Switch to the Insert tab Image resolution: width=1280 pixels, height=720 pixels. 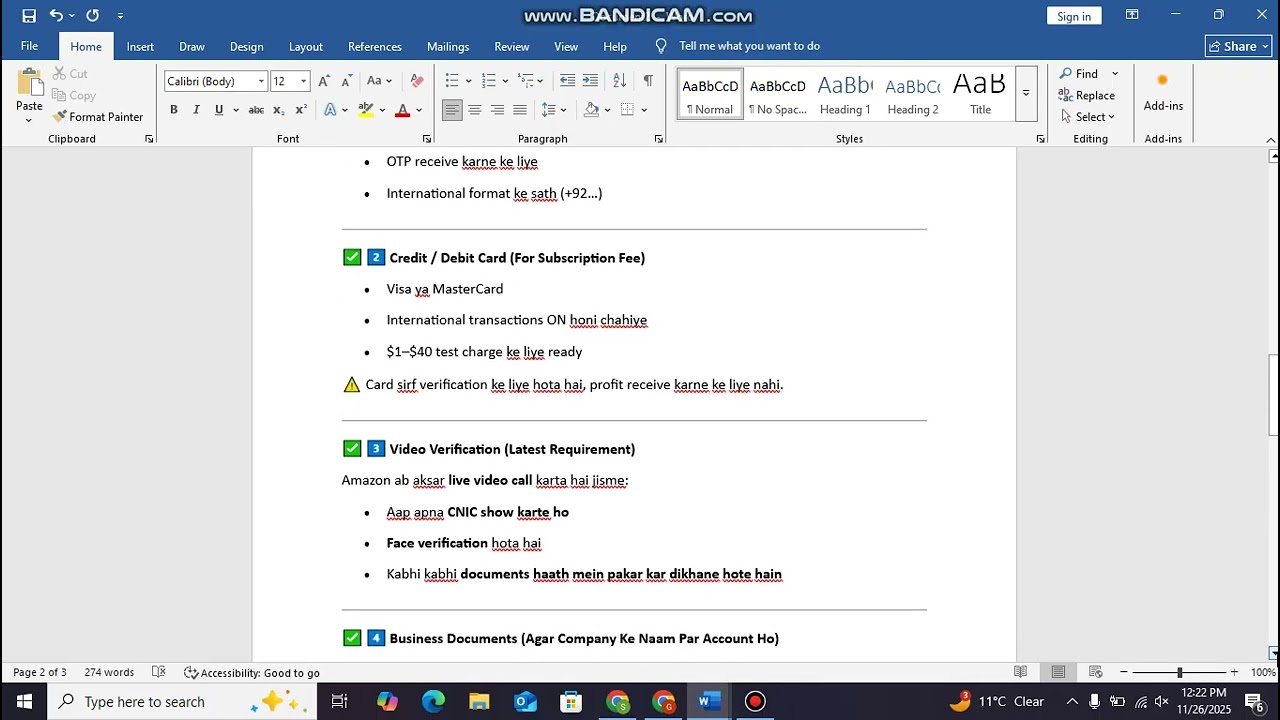pos(140,46)
